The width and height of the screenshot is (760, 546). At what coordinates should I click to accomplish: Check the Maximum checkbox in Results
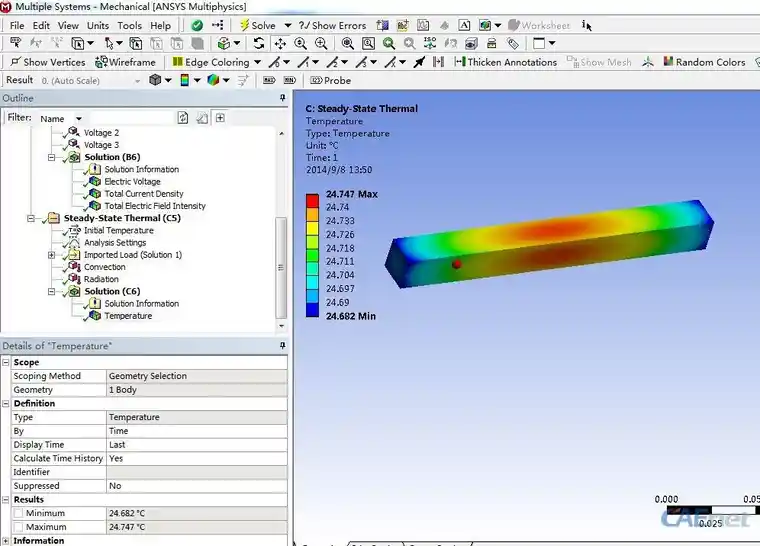[18, 527]
